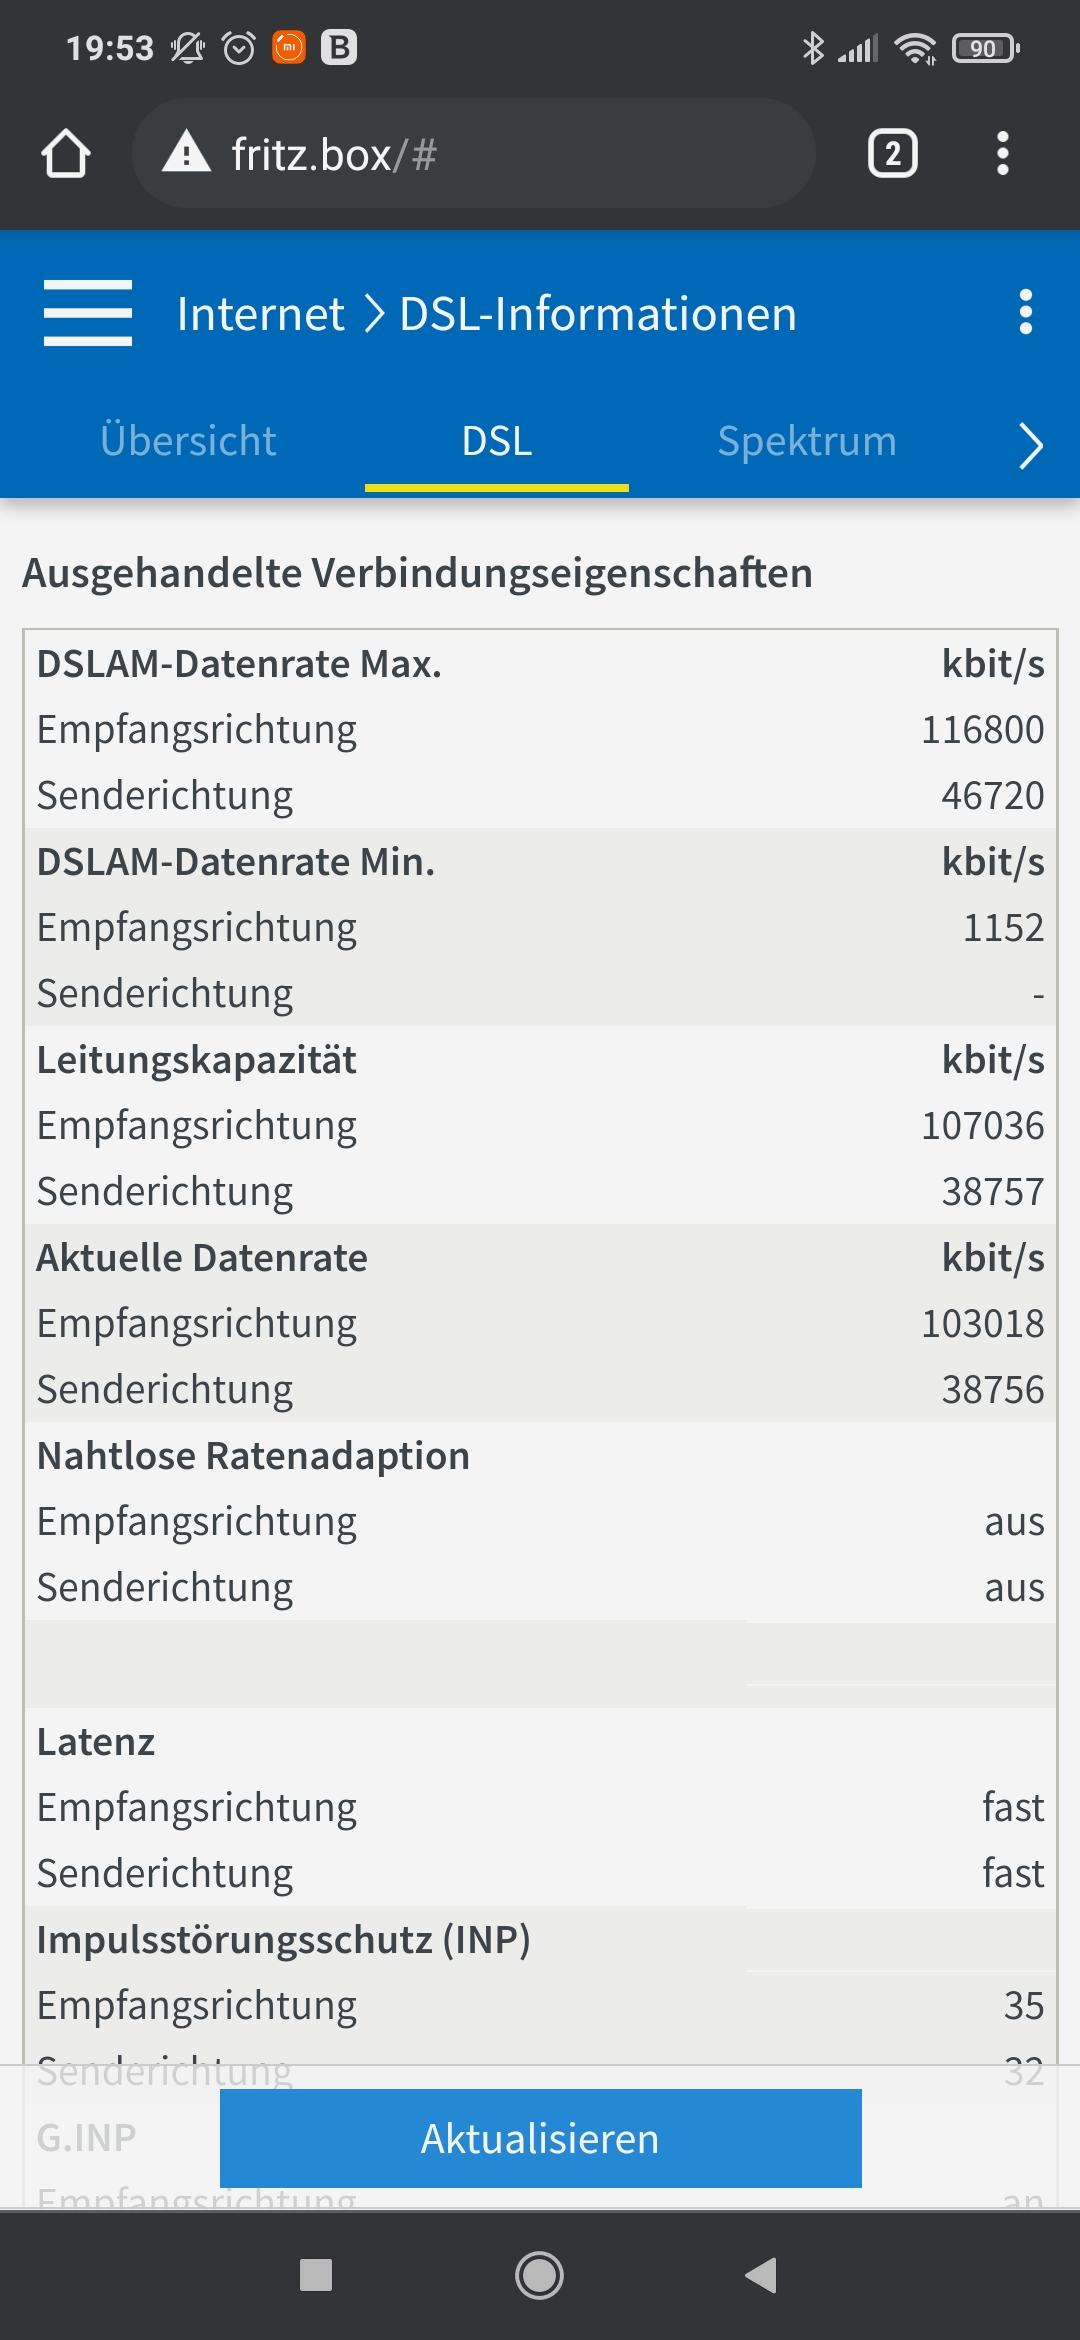
Task: Select the DSL tab
Action: pyautogui.click(x=497, y=441)
